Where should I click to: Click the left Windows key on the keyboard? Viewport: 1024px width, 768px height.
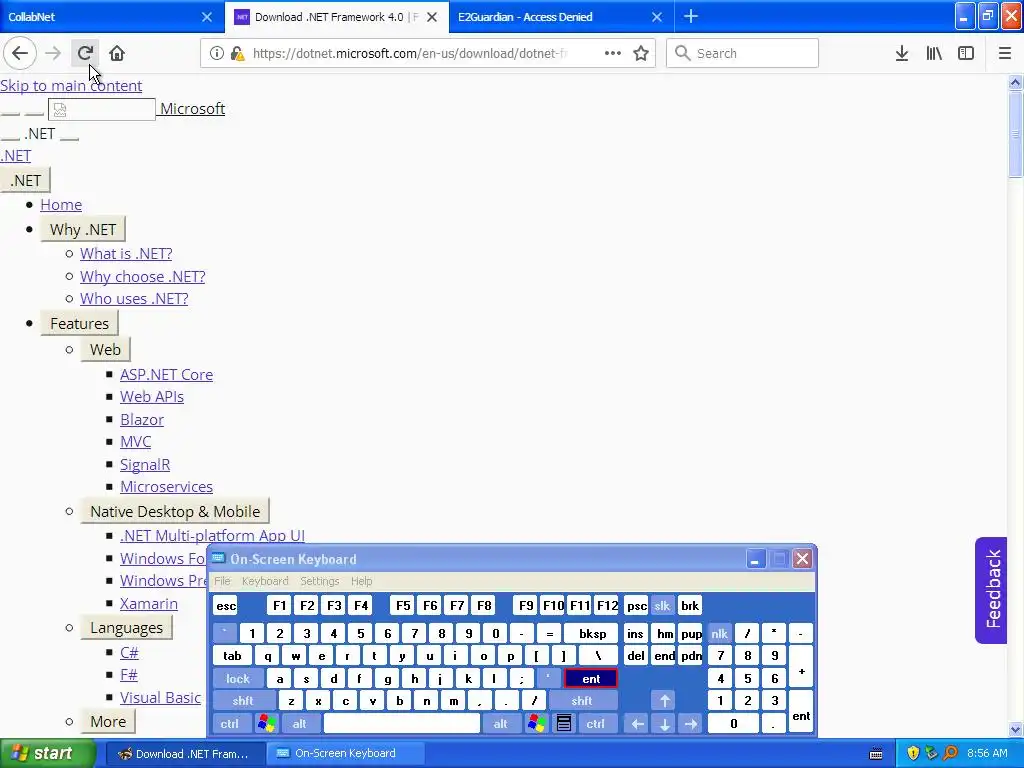[266, 723]
